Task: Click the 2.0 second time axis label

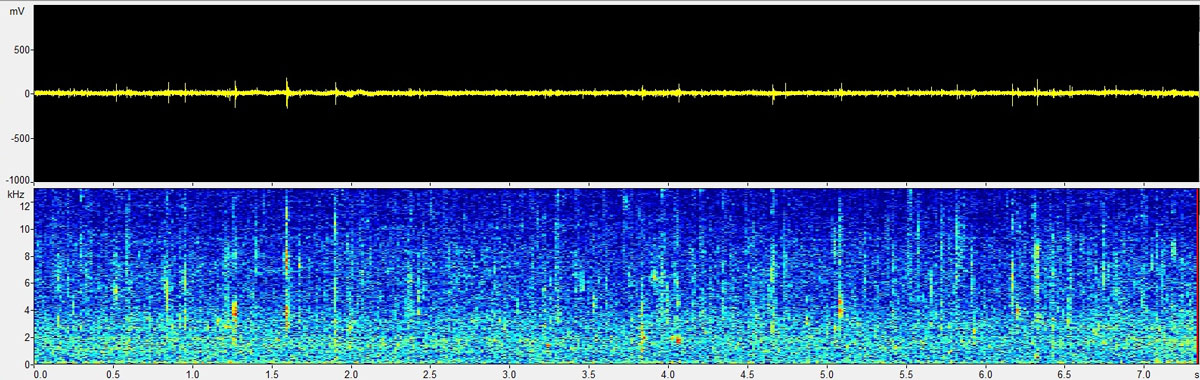Action: point(351,373)
